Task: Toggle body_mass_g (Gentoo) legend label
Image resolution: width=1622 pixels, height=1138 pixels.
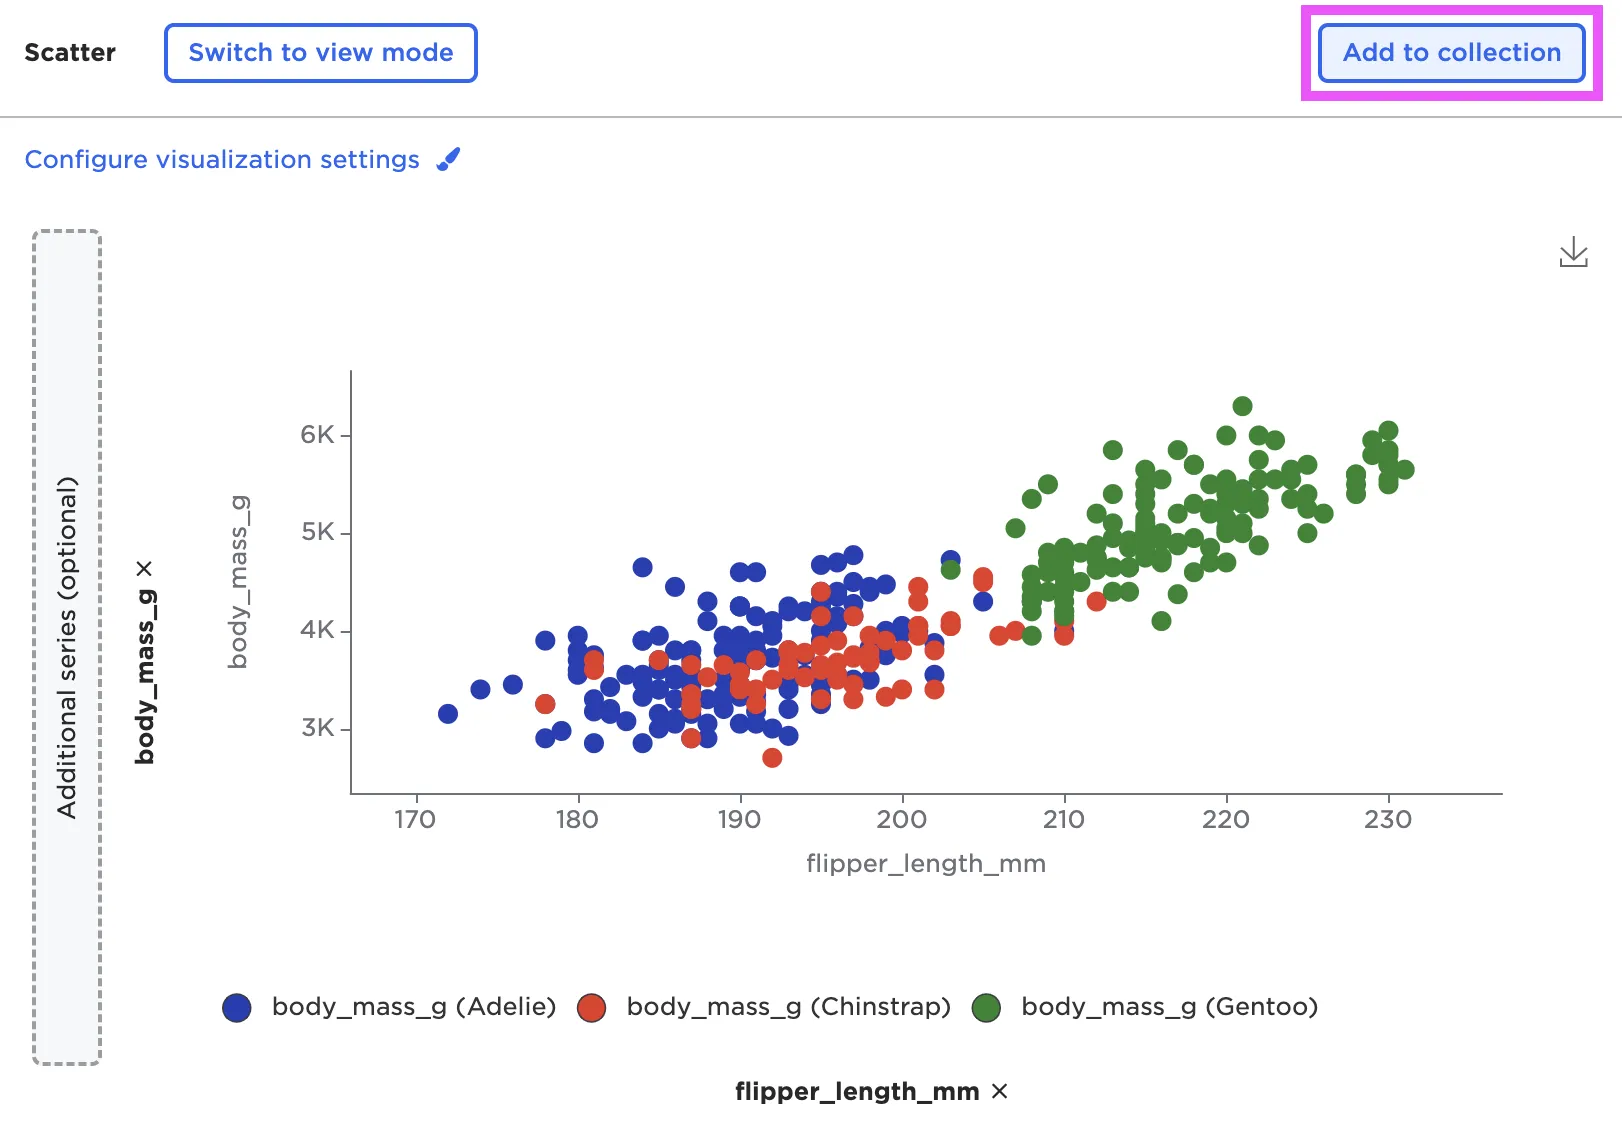Action: tap(1169, 1006)
